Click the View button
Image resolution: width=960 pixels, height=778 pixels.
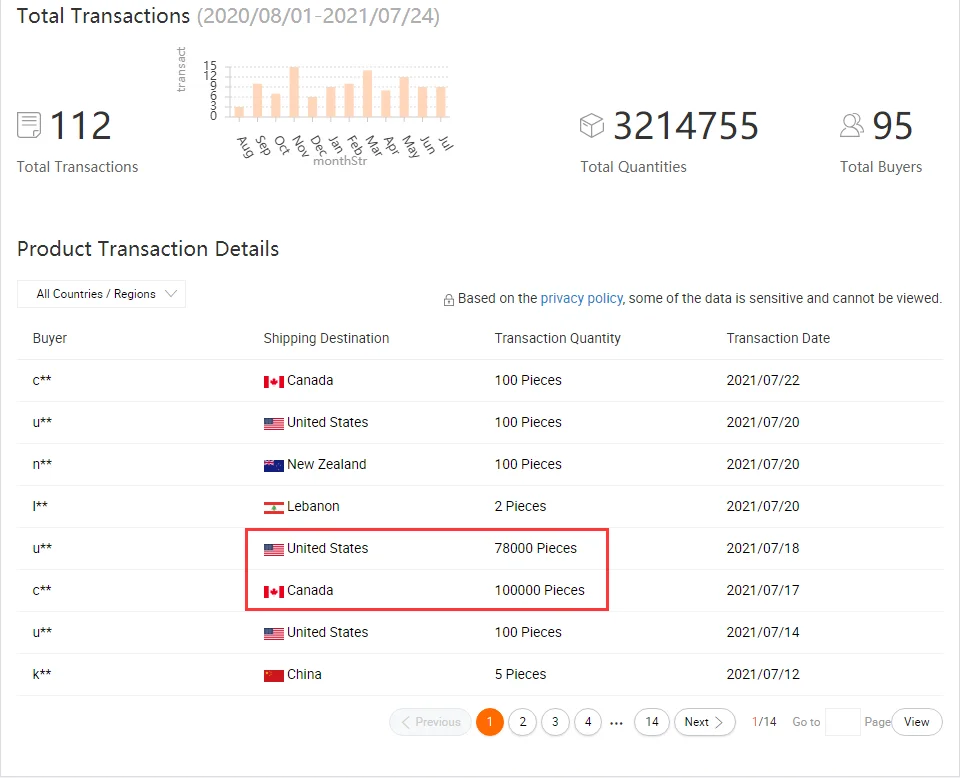pos(916,722)
